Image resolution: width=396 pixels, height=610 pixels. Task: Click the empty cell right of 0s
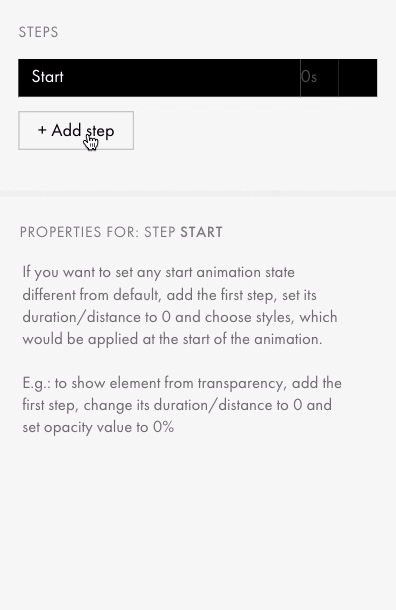357,77
